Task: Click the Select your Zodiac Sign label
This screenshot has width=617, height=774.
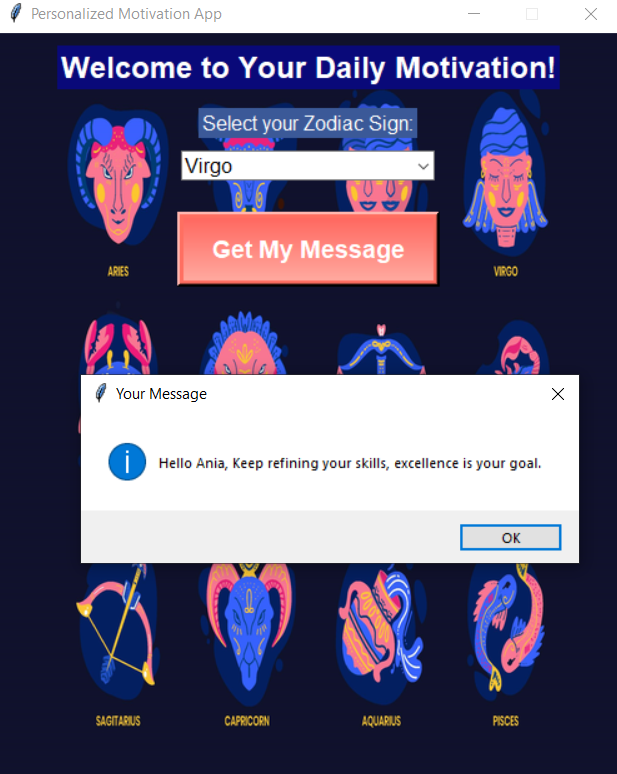Action: coord(308,123)
